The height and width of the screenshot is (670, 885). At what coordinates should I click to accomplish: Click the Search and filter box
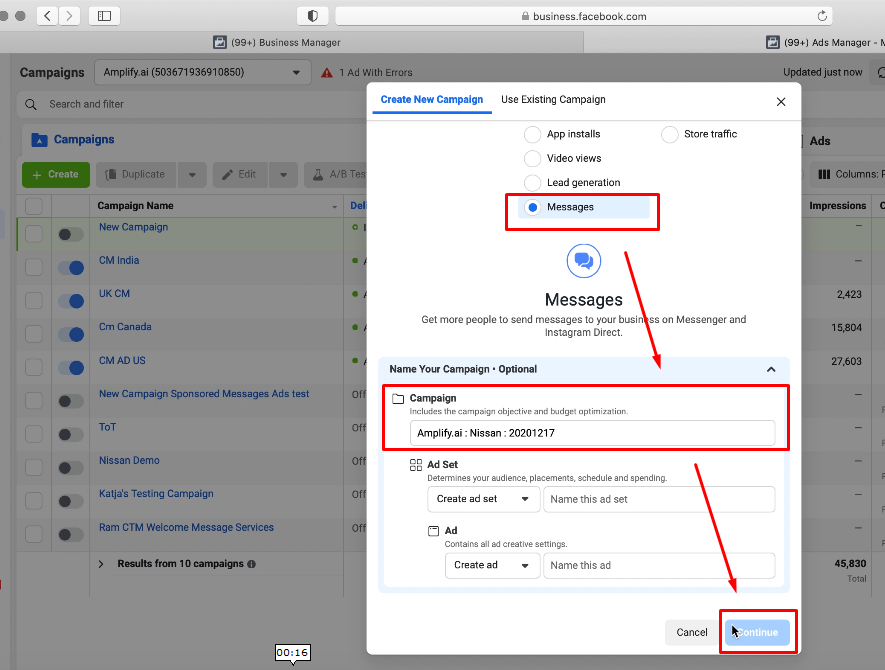[x=192, y=104]
